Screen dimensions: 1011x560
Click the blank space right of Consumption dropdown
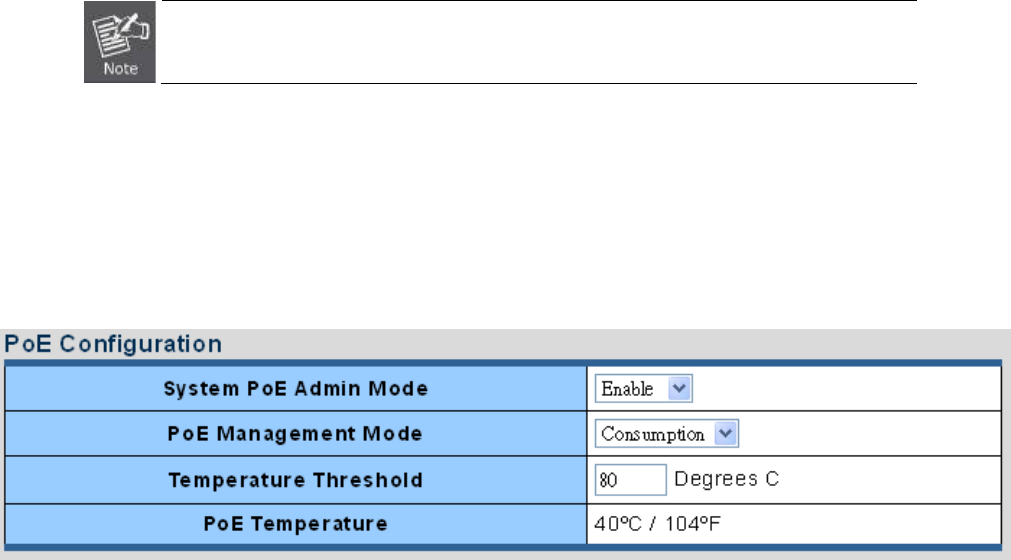tap(870, 434)
